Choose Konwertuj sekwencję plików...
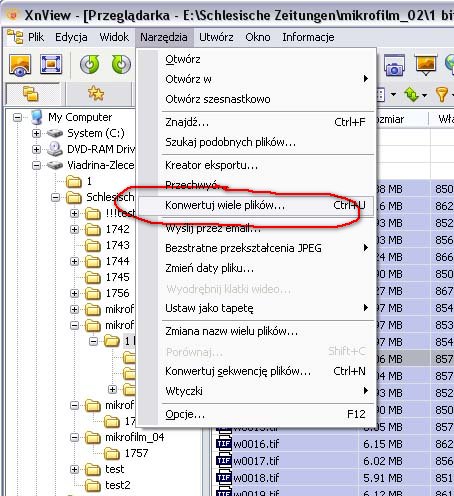 coord(256,371)
